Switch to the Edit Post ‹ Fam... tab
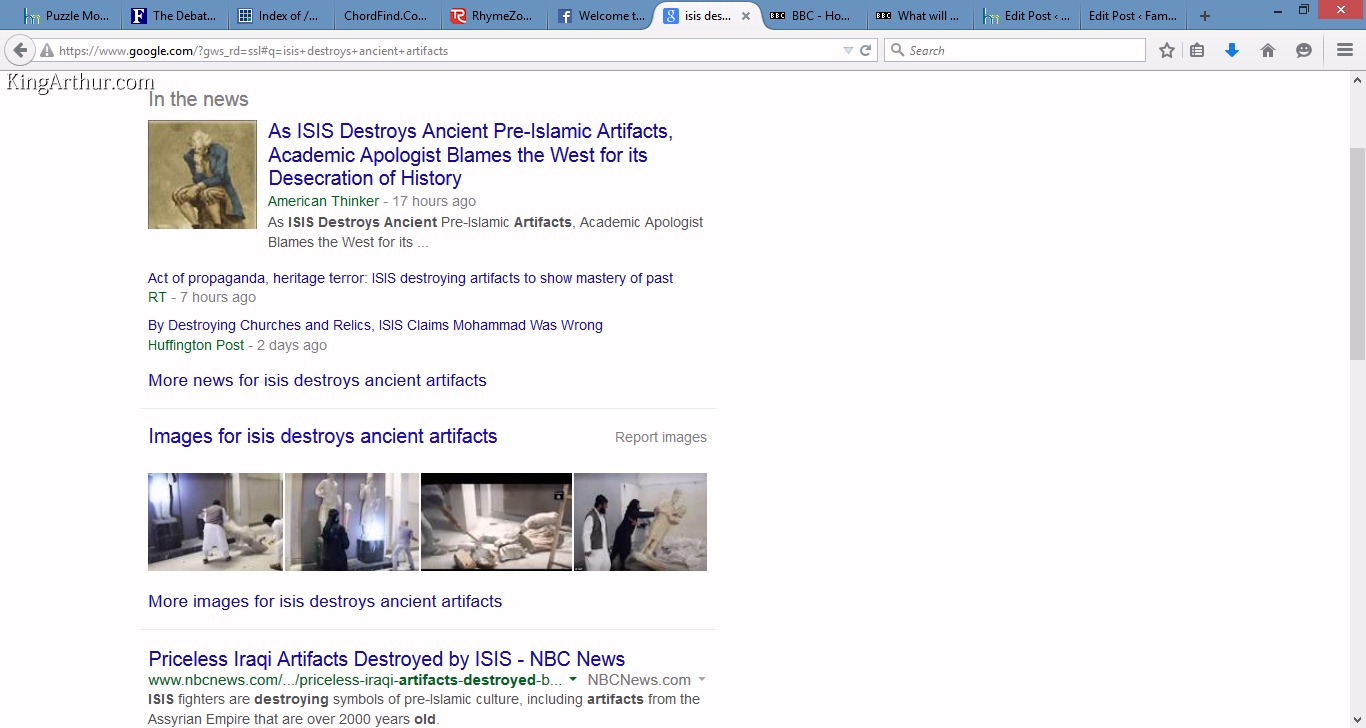The height and width of the screenshot is (728, 1366). click(1133, 16)
